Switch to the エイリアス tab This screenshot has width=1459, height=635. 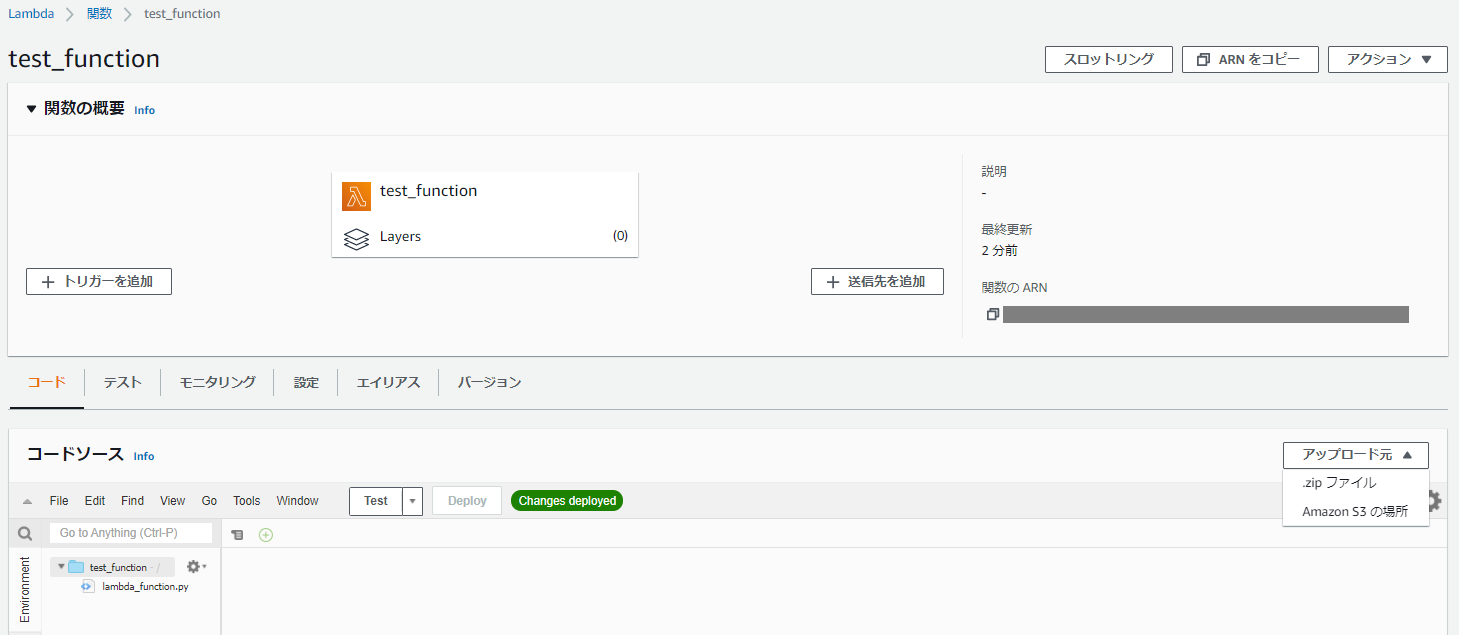click(388, 382)
